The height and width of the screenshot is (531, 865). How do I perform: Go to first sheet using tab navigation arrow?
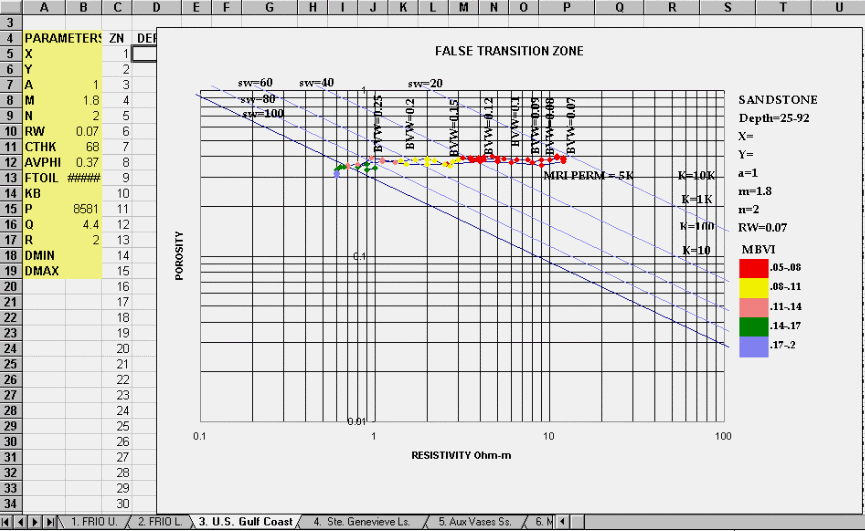[8, 522]
